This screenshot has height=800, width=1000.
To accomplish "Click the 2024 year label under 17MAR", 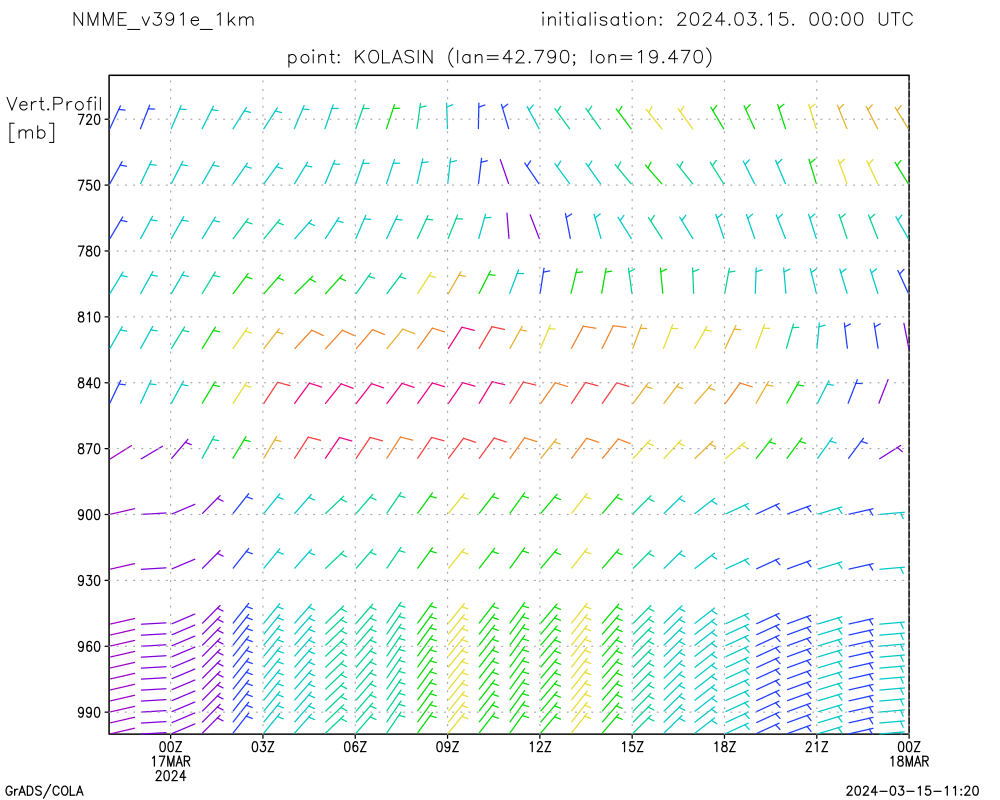I will pos(170,776).
